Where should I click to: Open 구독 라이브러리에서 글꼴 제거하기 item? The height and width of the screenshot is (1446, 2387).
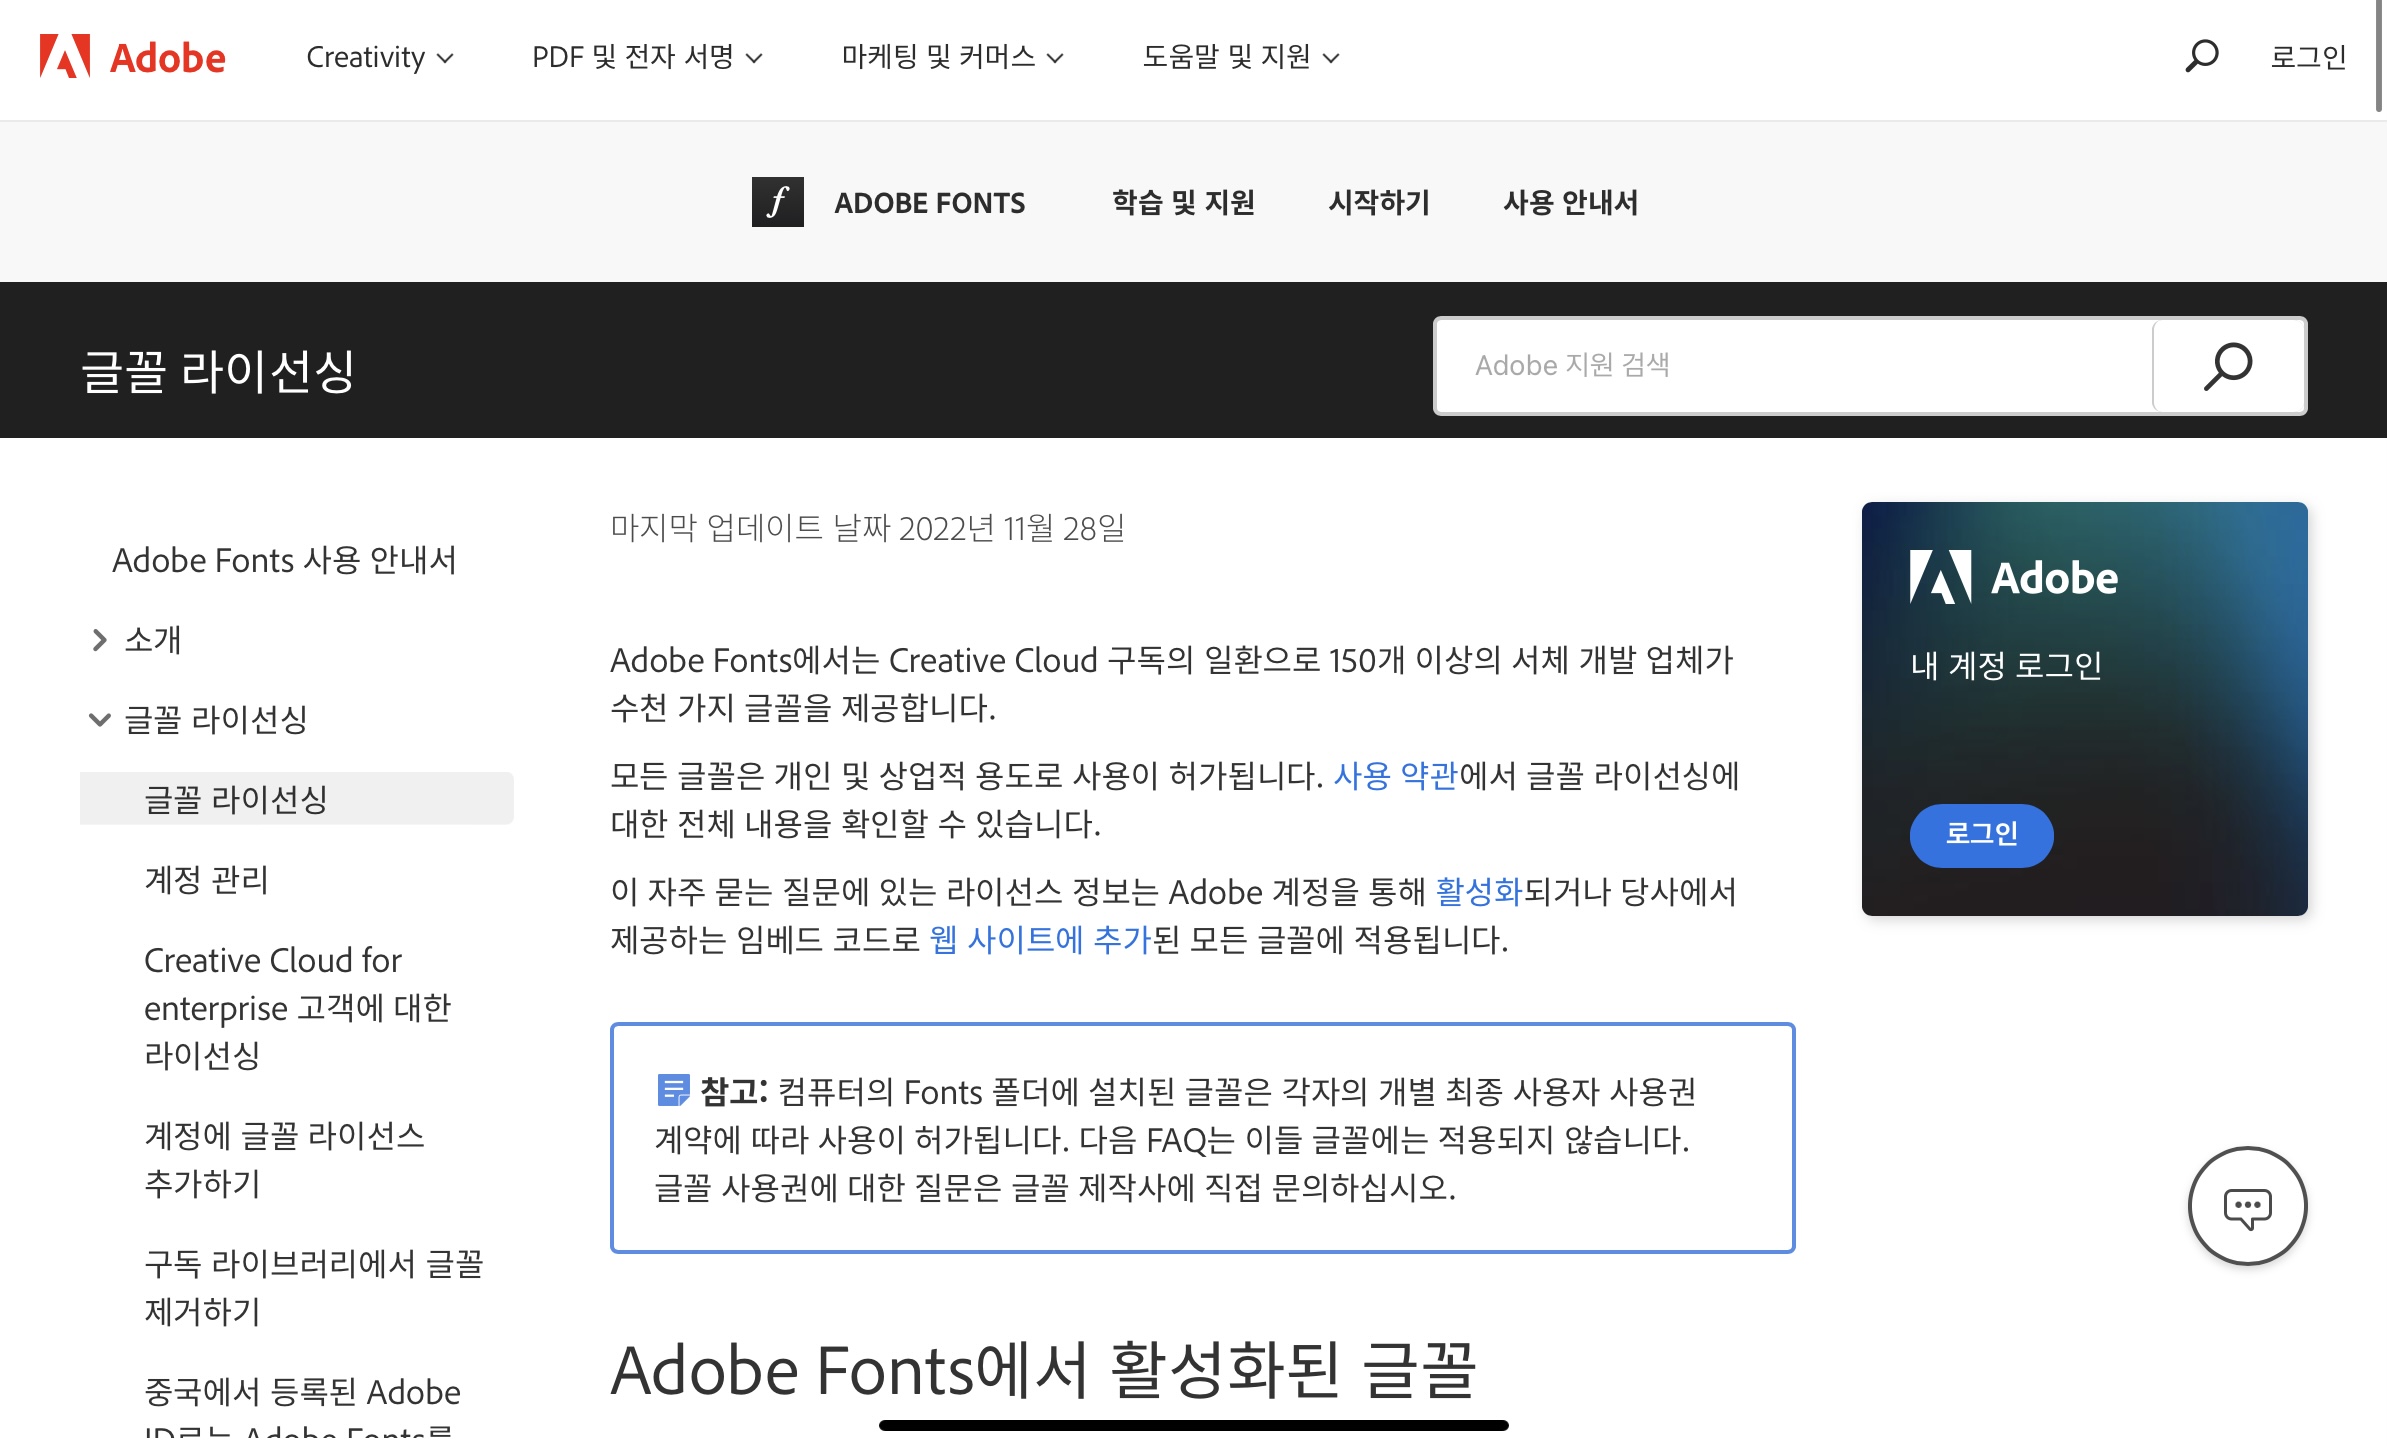[x=314, y=1287]
